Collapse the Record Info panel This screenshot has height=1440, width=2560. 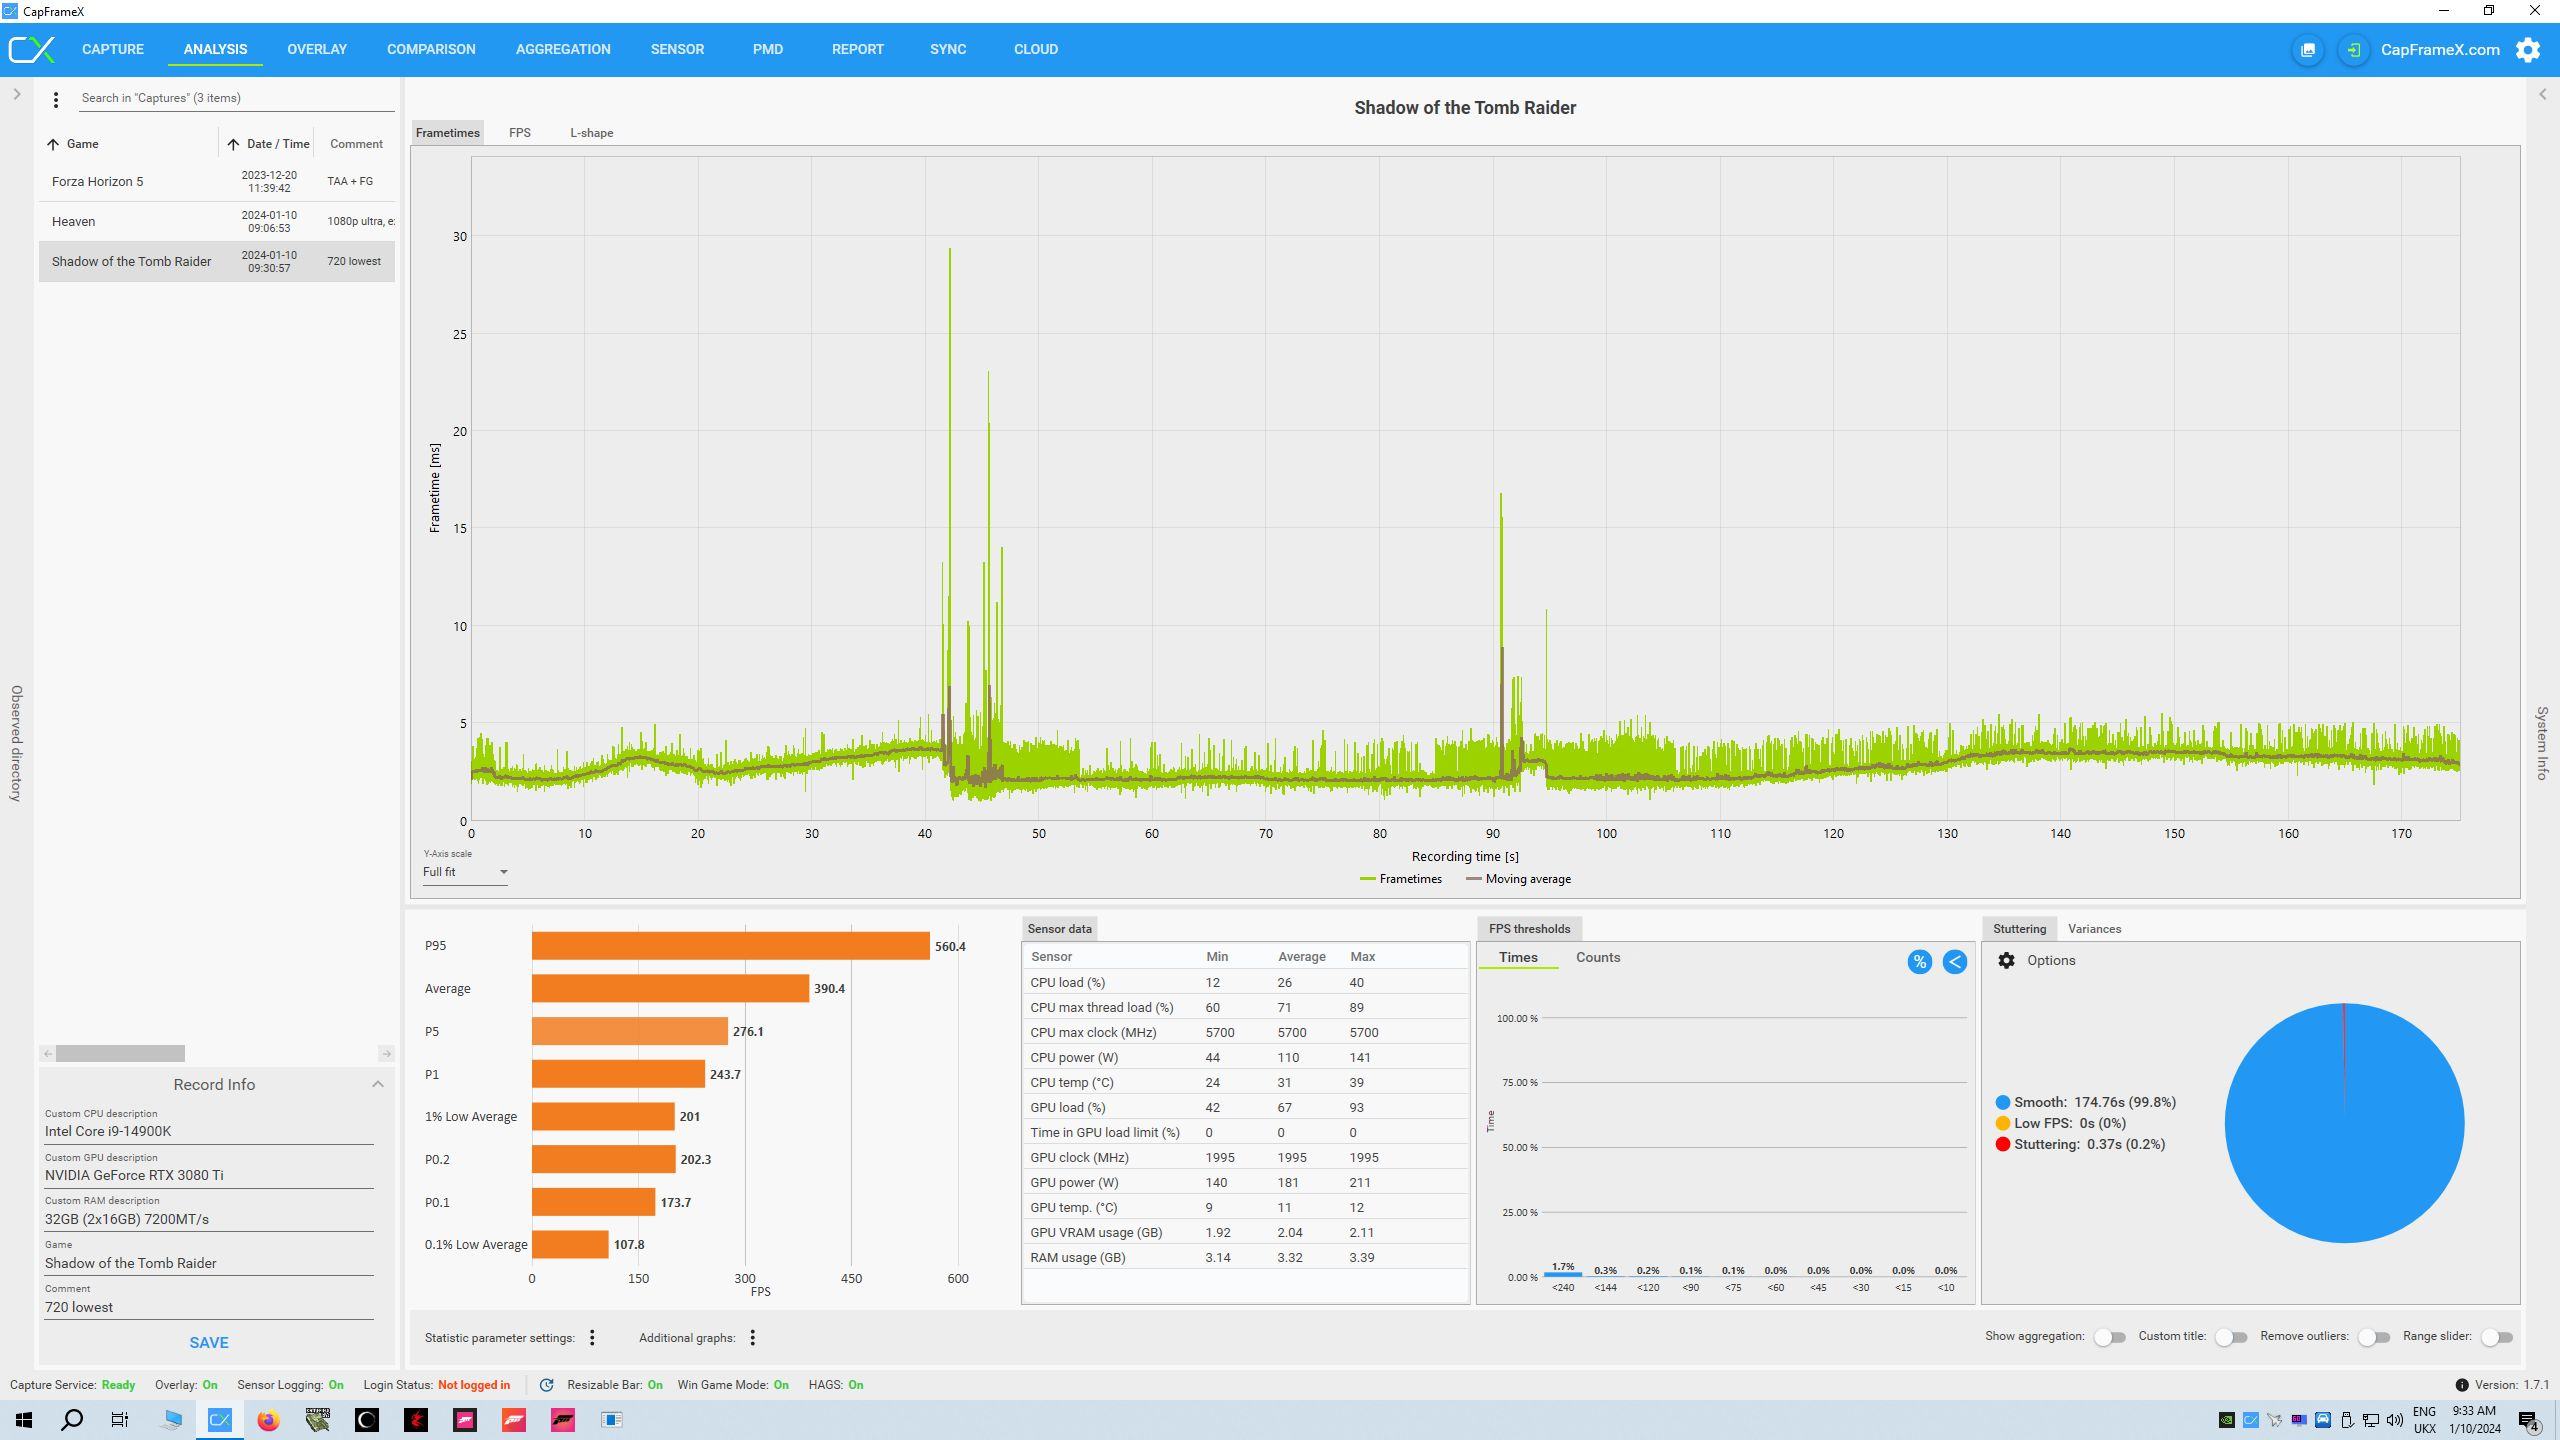coord(377,1084)
